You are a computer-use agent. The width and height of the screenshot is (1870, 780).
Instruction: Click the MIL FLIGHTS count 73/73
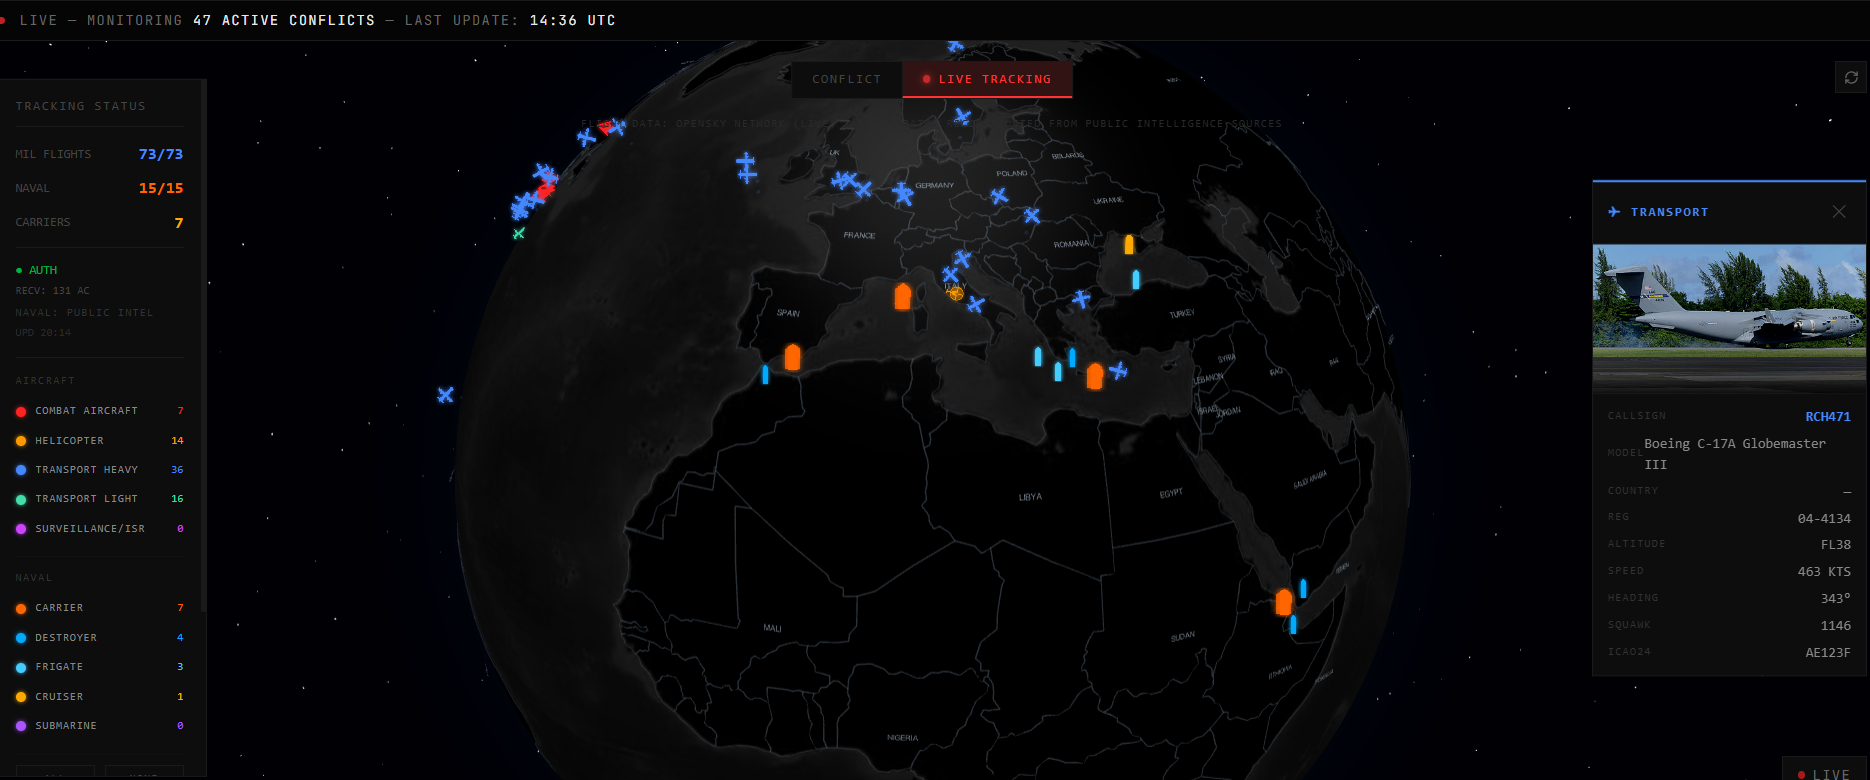pos(161,154)
